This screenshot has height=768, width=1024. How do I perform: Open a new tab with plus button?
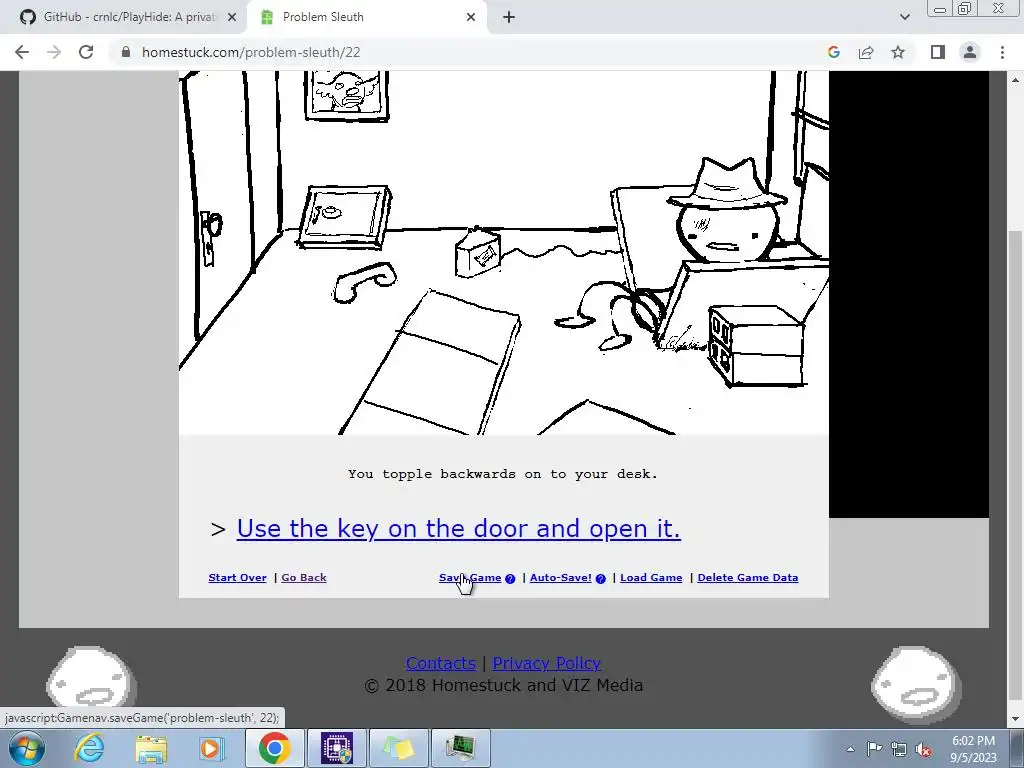(x=509, y=17)
